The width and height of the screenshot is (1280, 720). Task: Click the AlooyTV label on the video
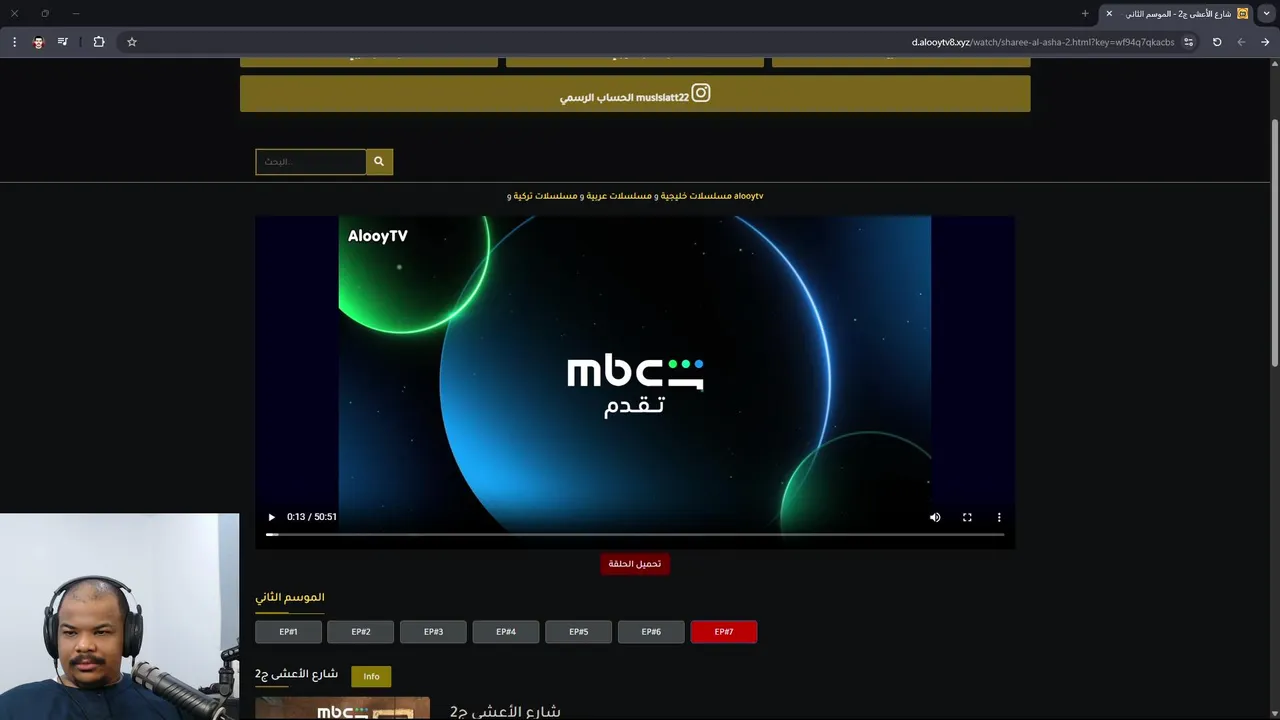tap(378, 236)
